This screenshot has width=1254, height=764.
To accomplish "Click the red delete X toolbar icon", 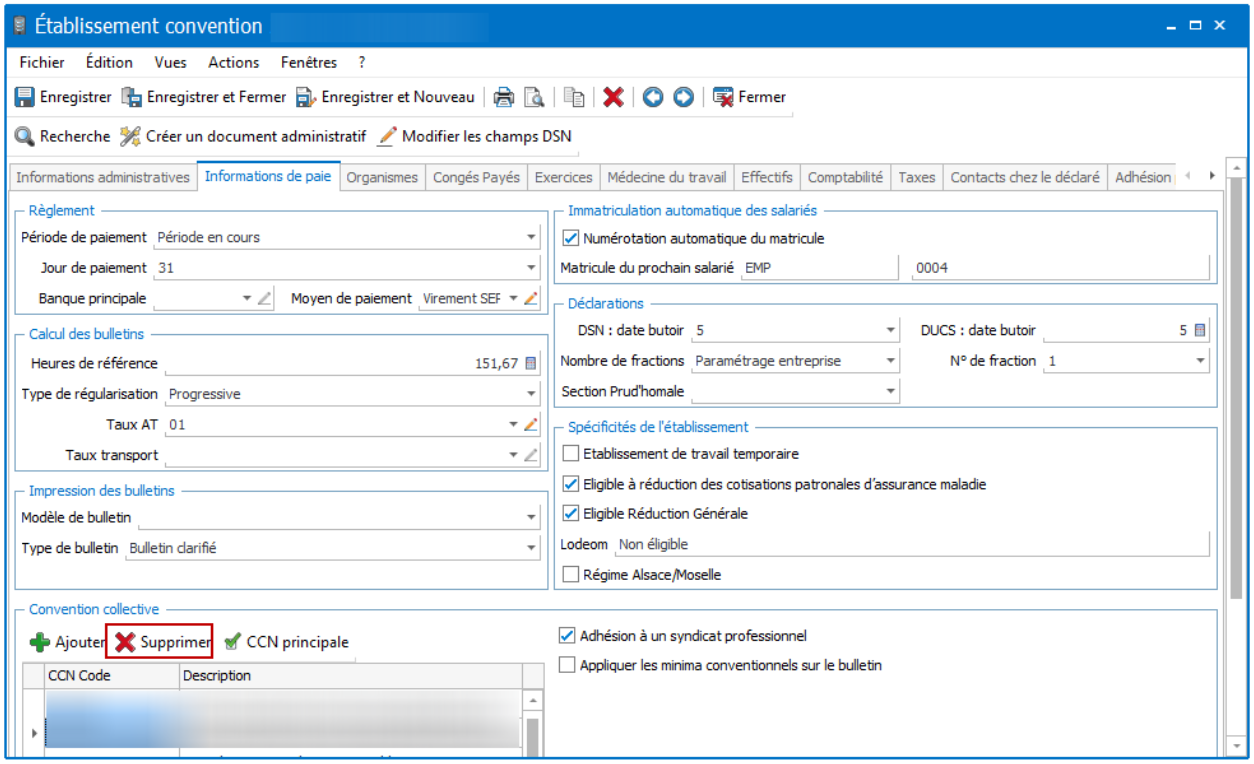I will pyautogui.click(x=614, y=97).
